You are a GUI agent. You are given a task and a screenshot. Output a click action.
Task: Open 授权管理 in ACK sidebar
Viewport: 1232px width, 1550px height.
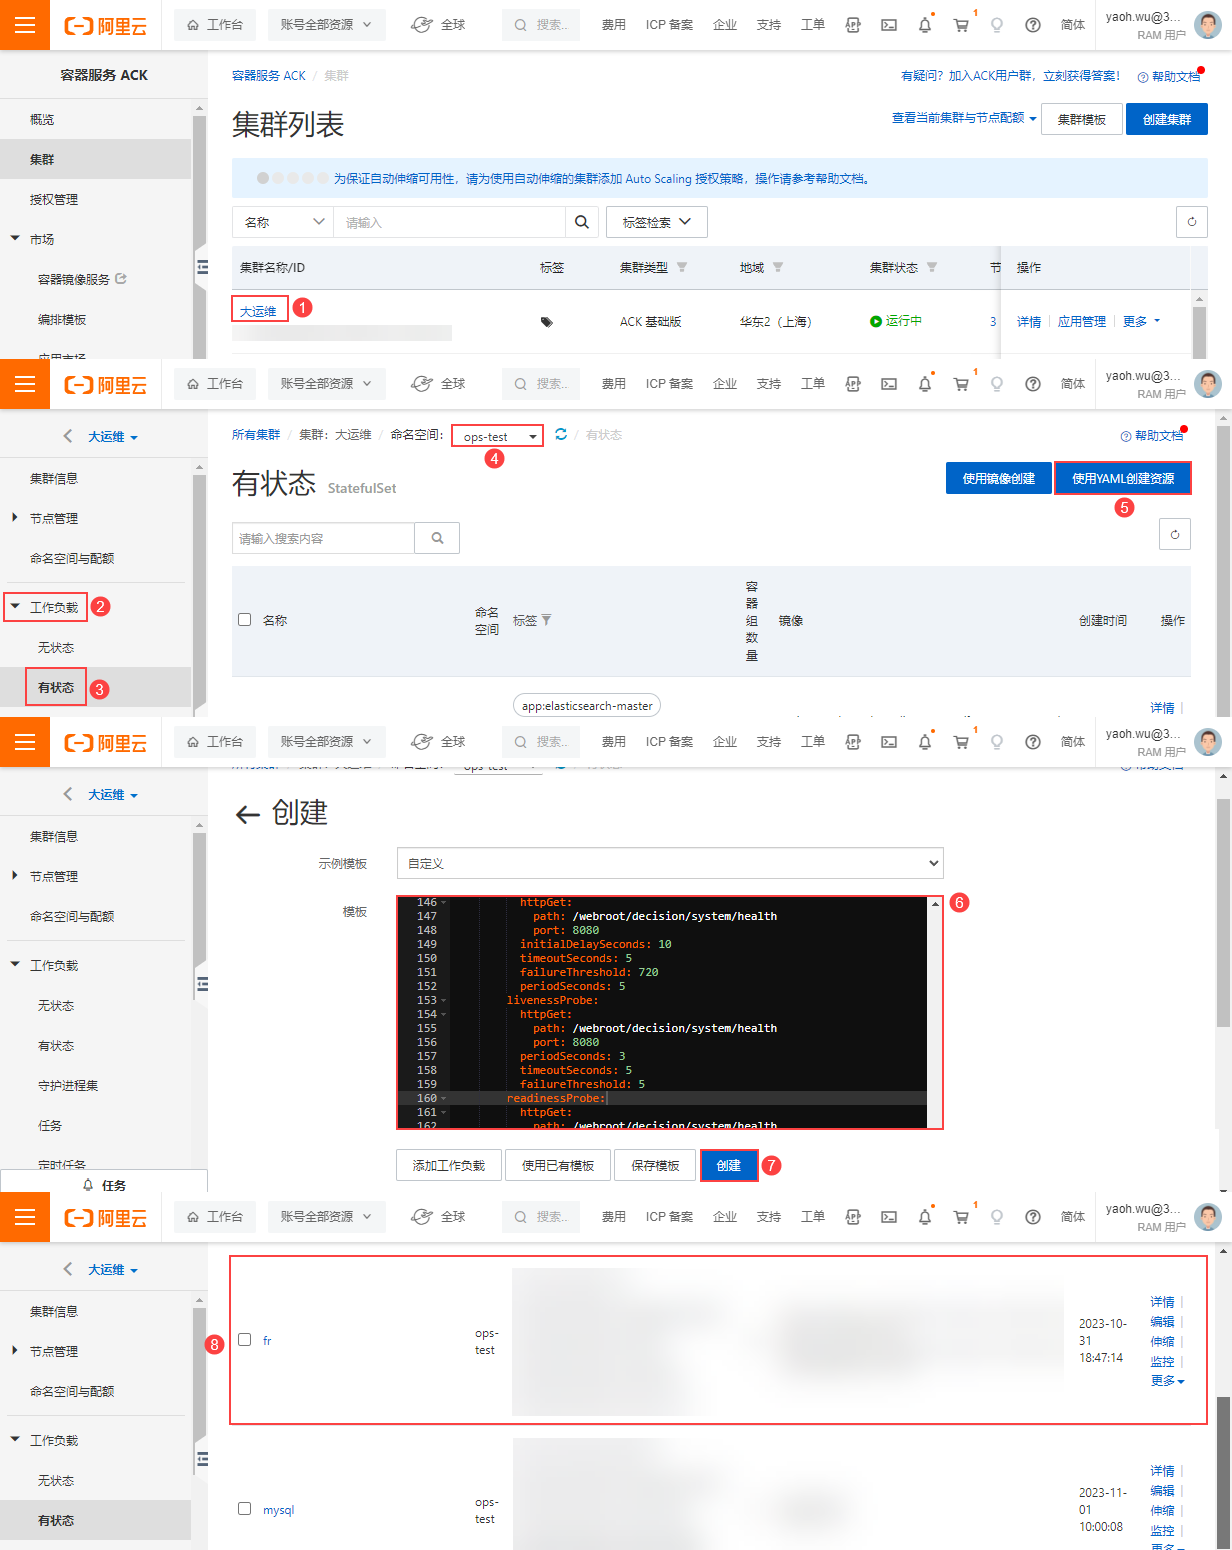(54, 199)
